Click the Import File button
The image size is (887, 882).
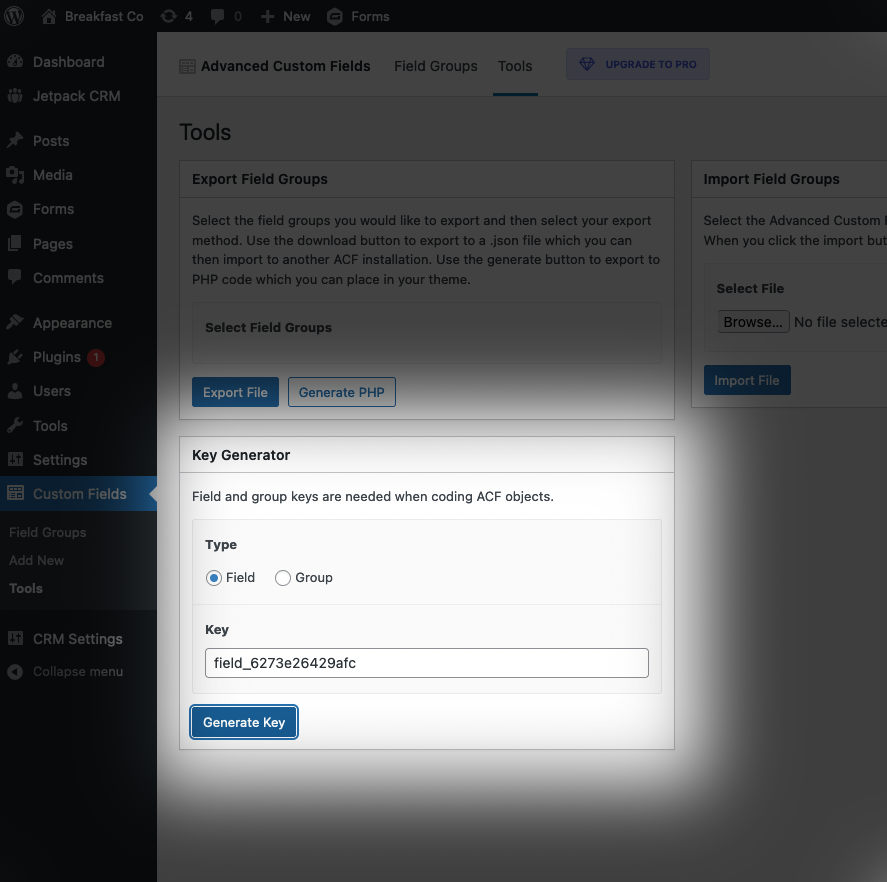click(x=747, y=380)
